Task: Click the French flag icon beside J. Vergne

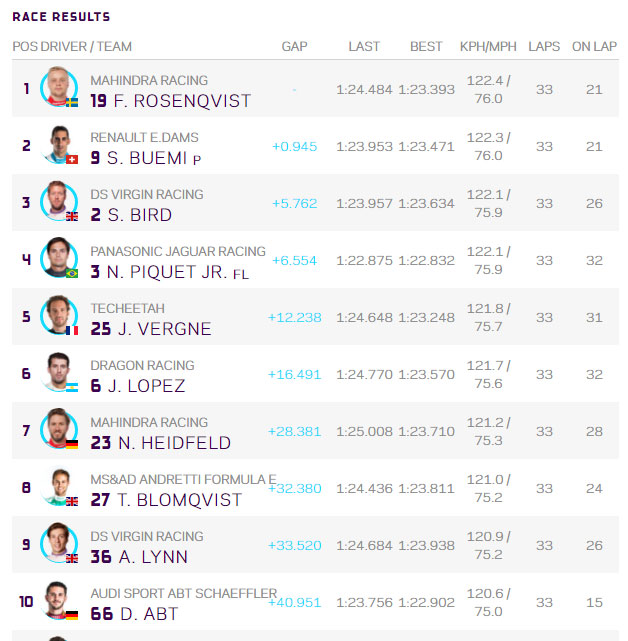Action: 72,330
